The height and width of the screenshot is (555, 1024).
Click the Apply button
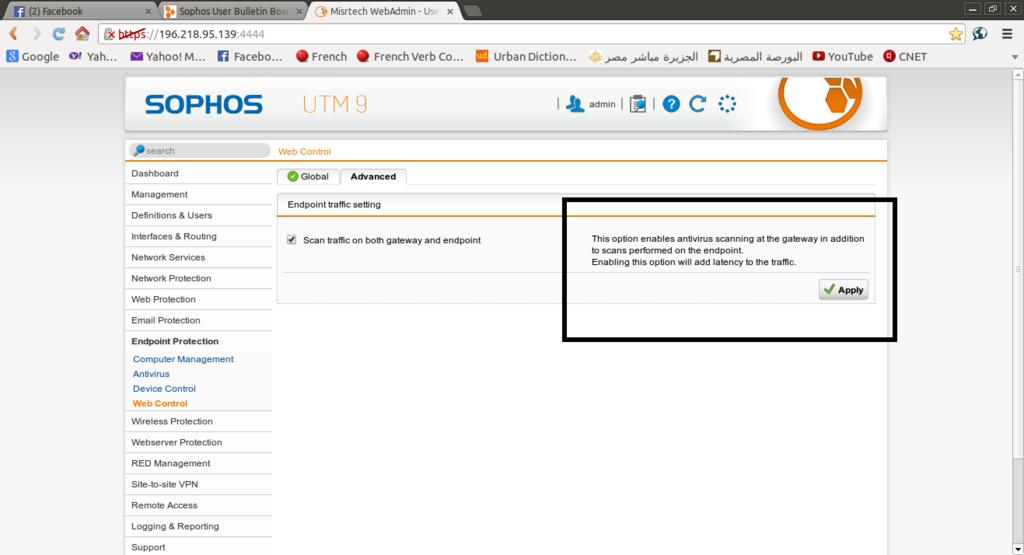[843, 289]
